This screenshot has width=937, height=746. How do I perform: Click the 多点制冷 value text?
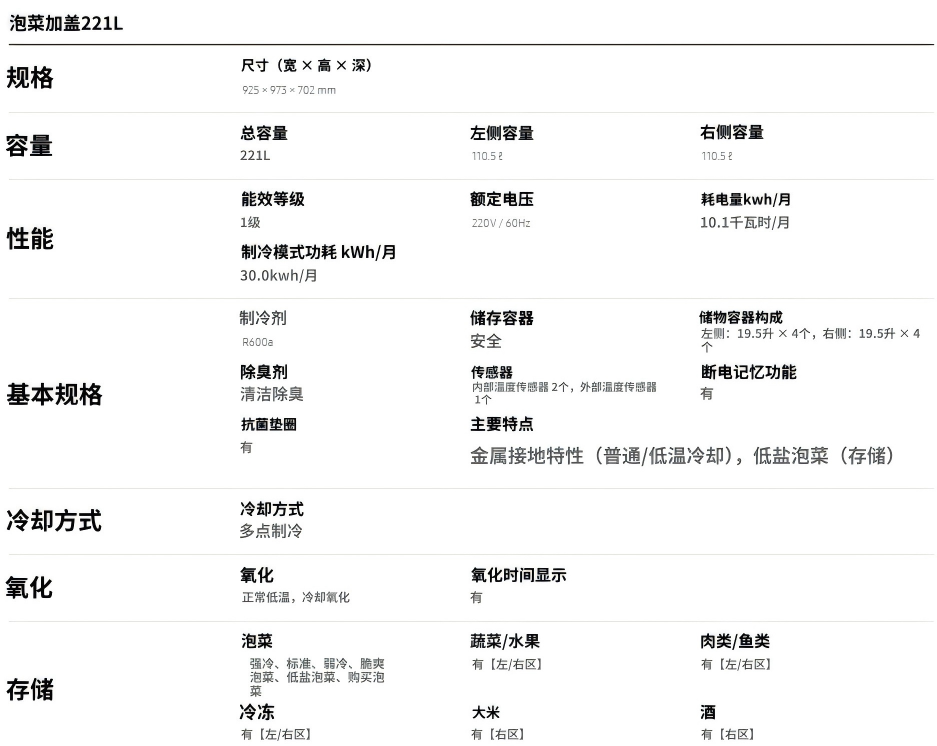click(271, 531)
